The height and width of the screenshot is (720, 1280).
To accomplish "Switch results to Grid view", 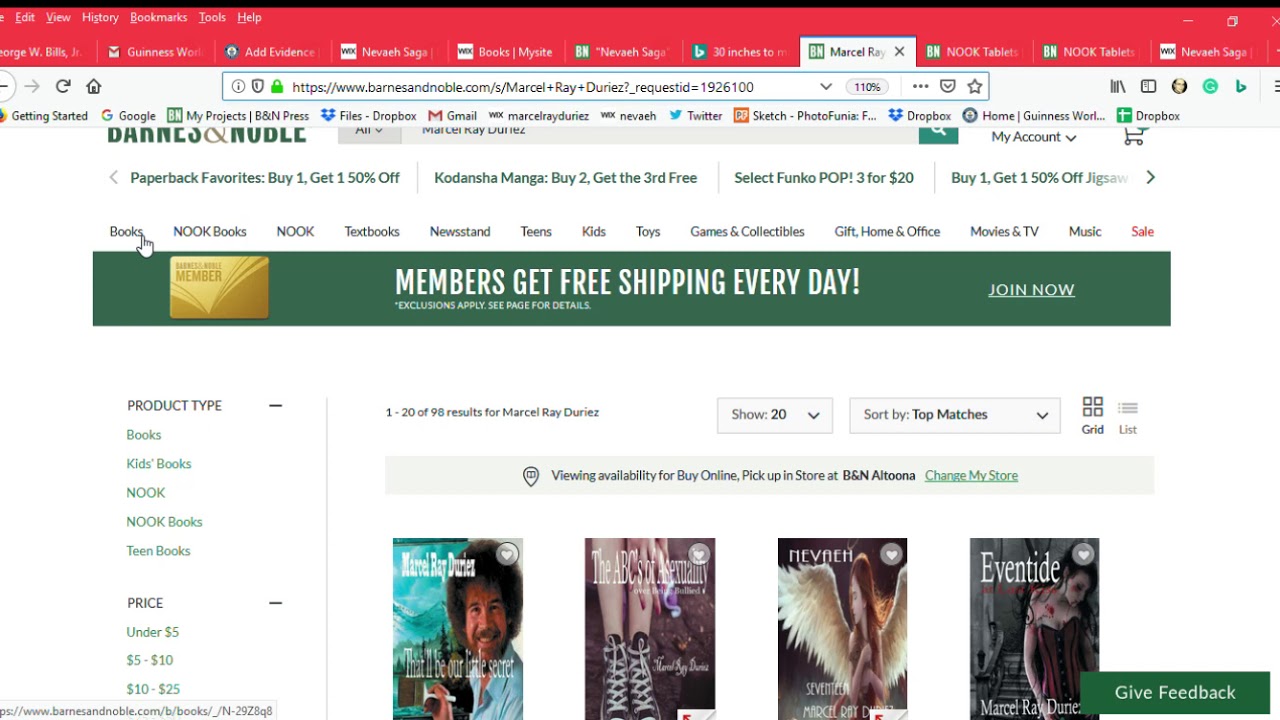I will pyautogui.click(x=1092, y=416).
